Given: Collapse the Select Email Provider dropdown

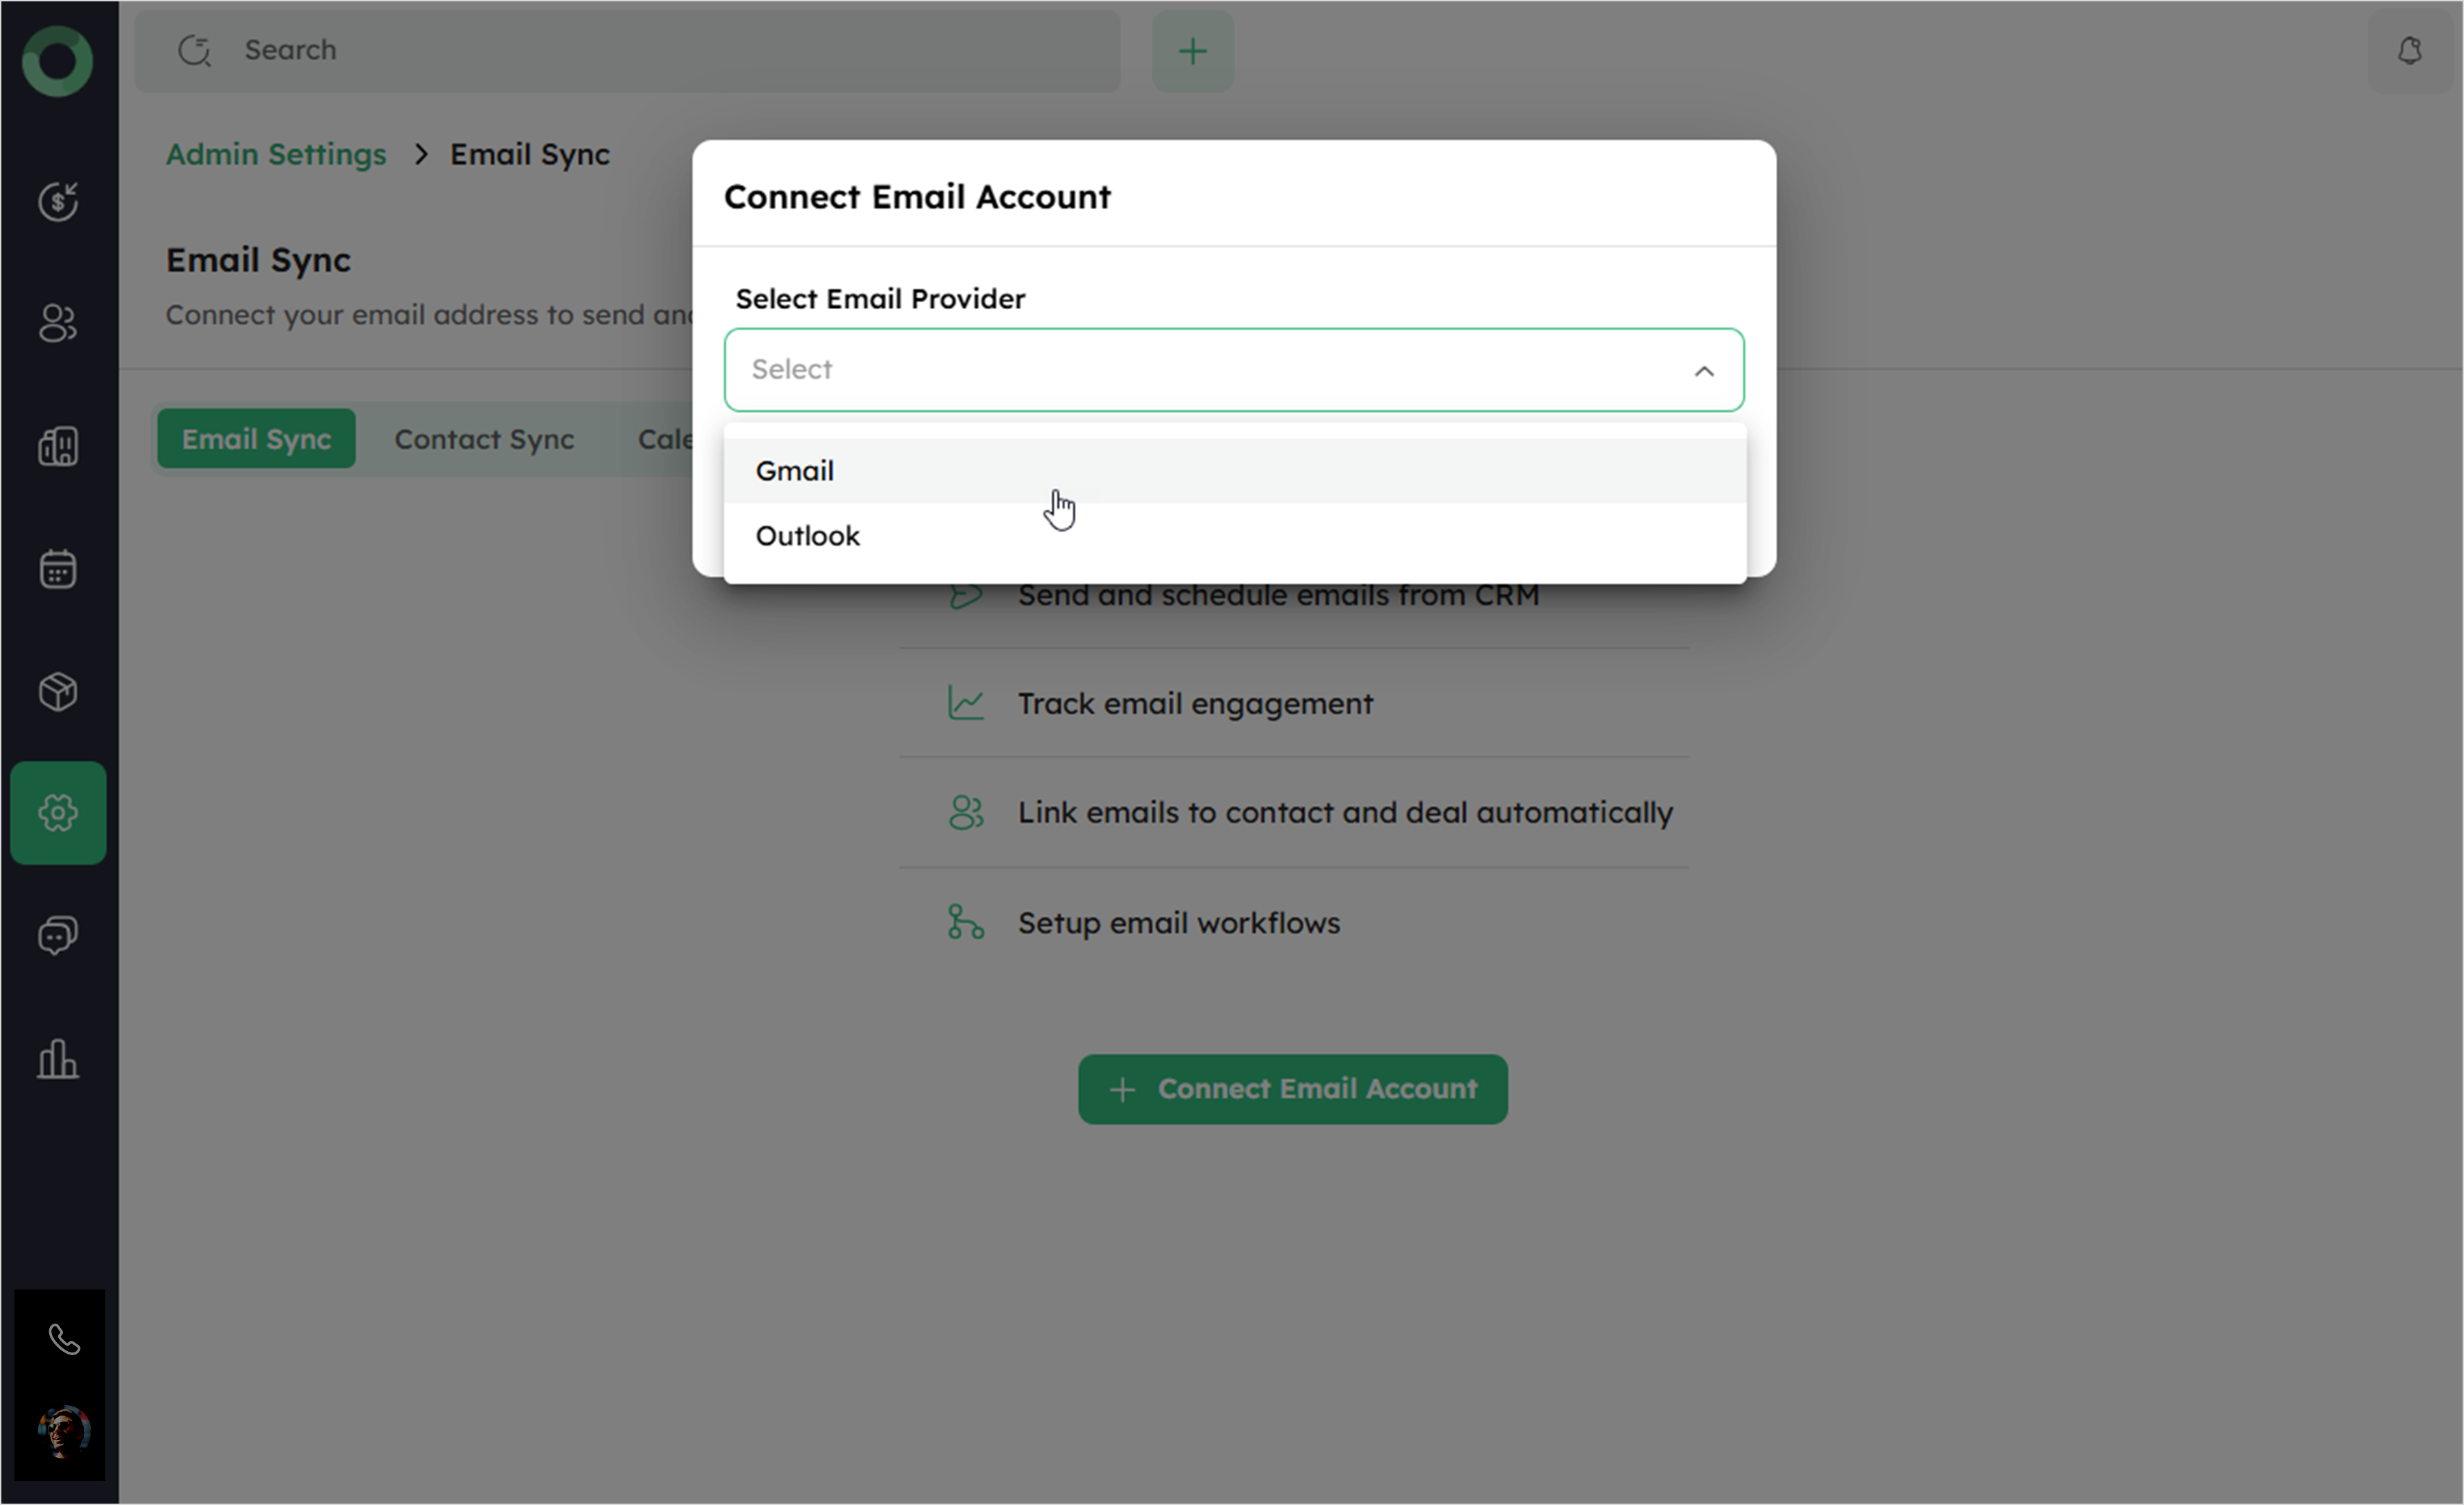Looking at the screenshot, I should (1703, 371).
